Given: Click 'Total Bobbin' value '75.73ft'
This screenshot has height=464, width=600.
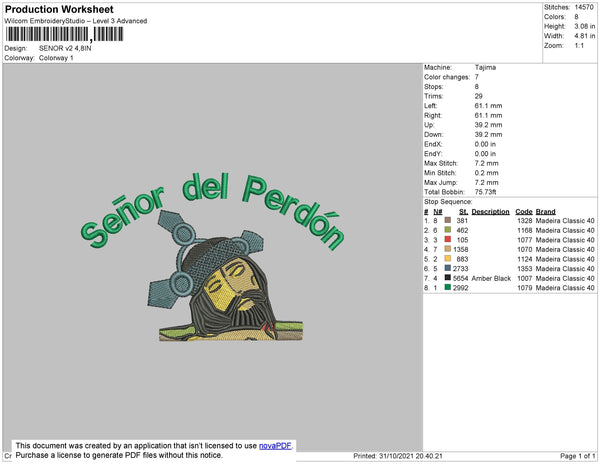Looking at the screenshot, I should [485, 192].
